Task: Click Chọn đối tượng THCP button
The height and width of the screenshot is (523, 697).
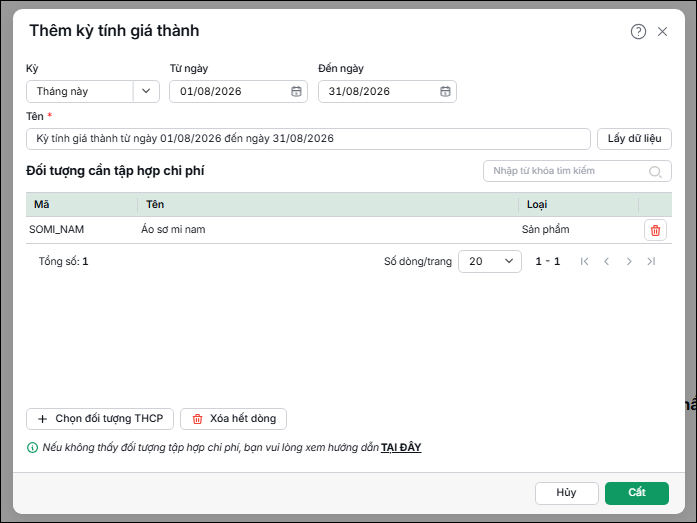Action: pyautogui.click(x=100, y=419)
